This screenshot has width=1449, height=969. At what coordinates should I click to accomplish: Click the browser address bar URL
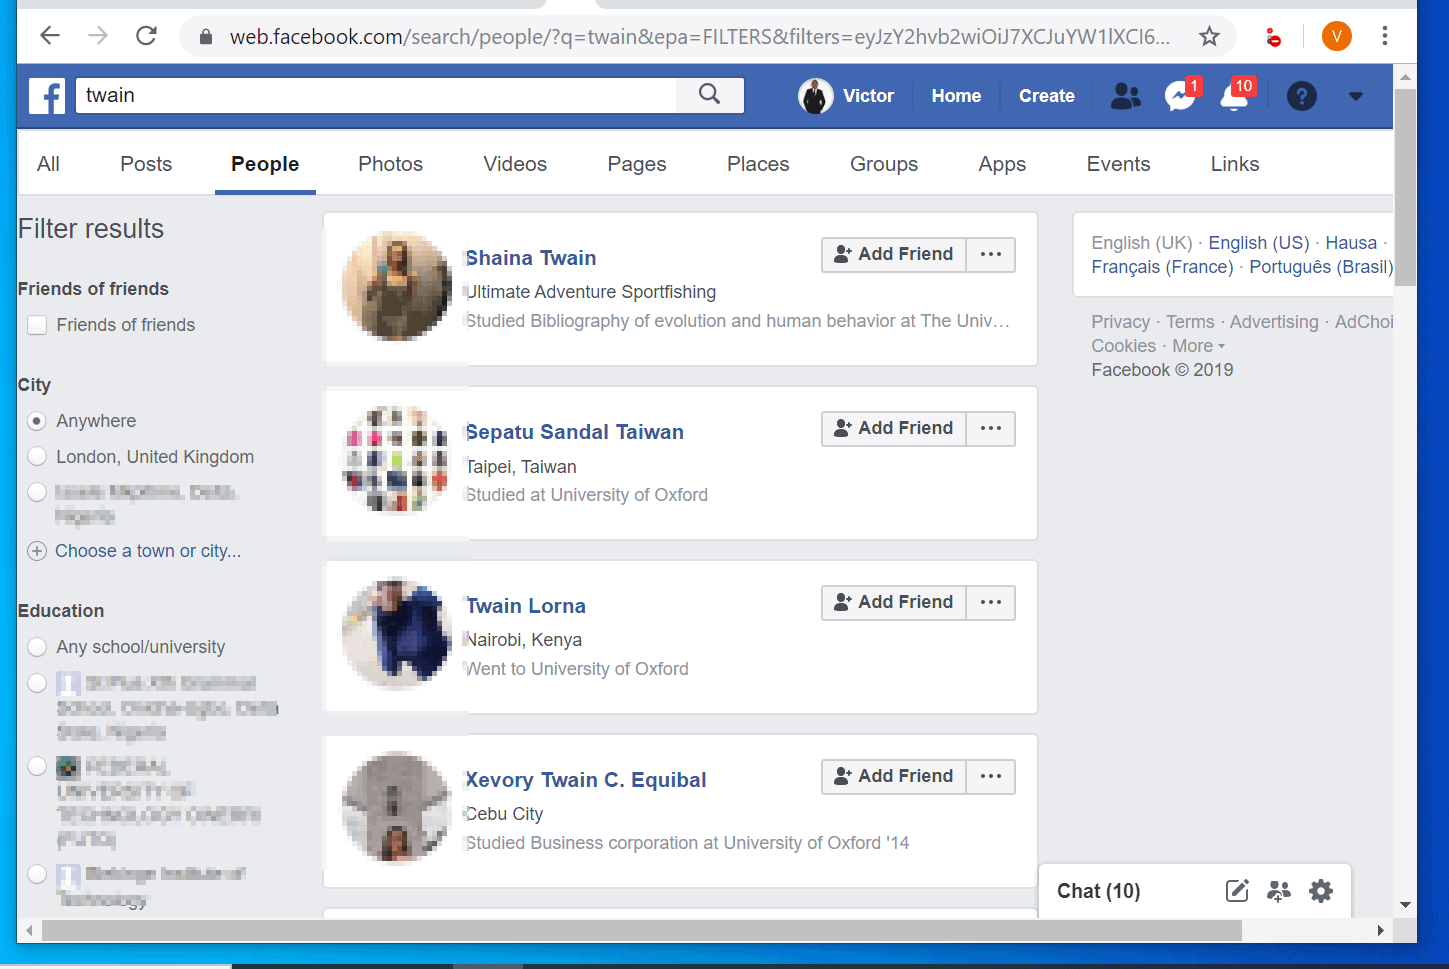pyautogui.click(x=699, y=37)
